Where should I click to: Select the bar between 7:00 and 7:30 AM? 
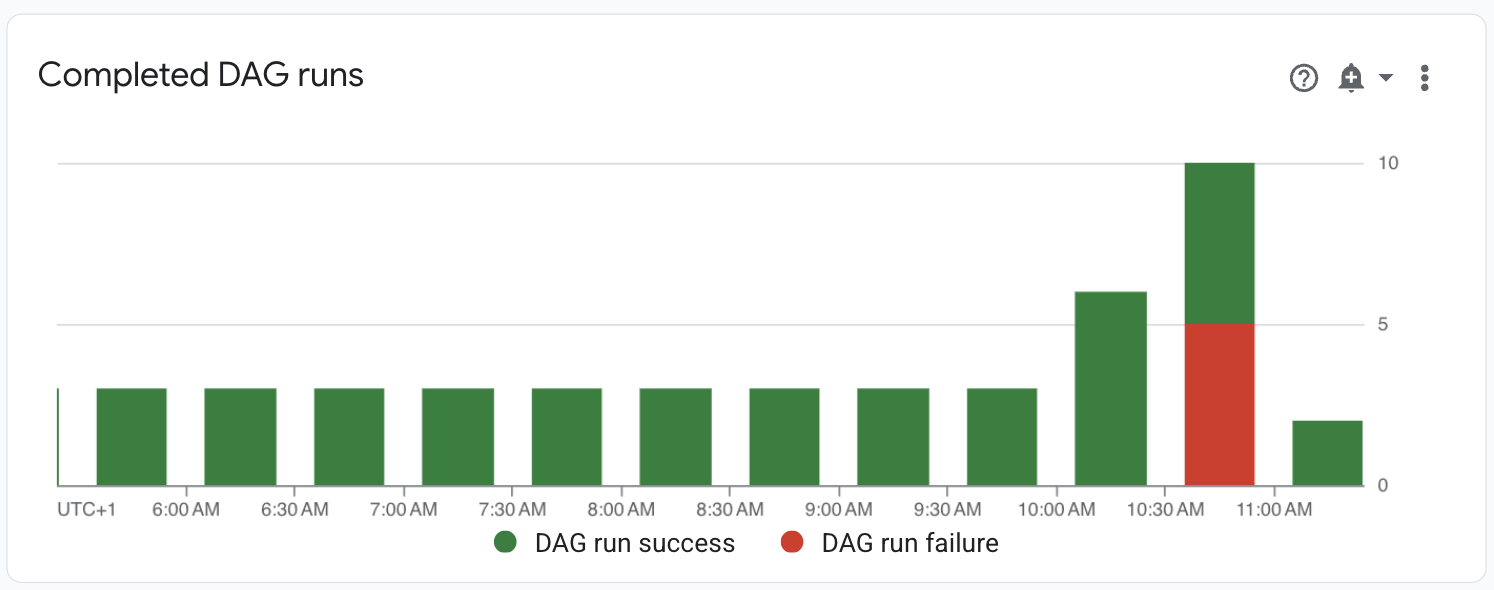click(458, 437)
